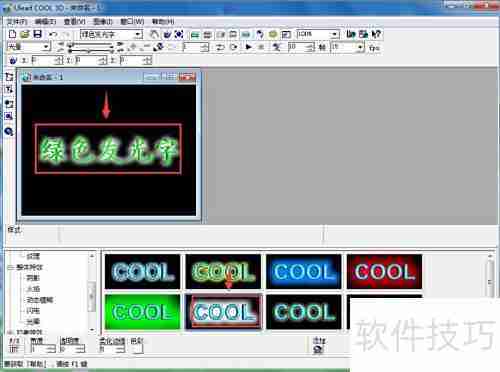Open the 文件(F) menu
Screen dimensions: 500x372
(17, 22)
